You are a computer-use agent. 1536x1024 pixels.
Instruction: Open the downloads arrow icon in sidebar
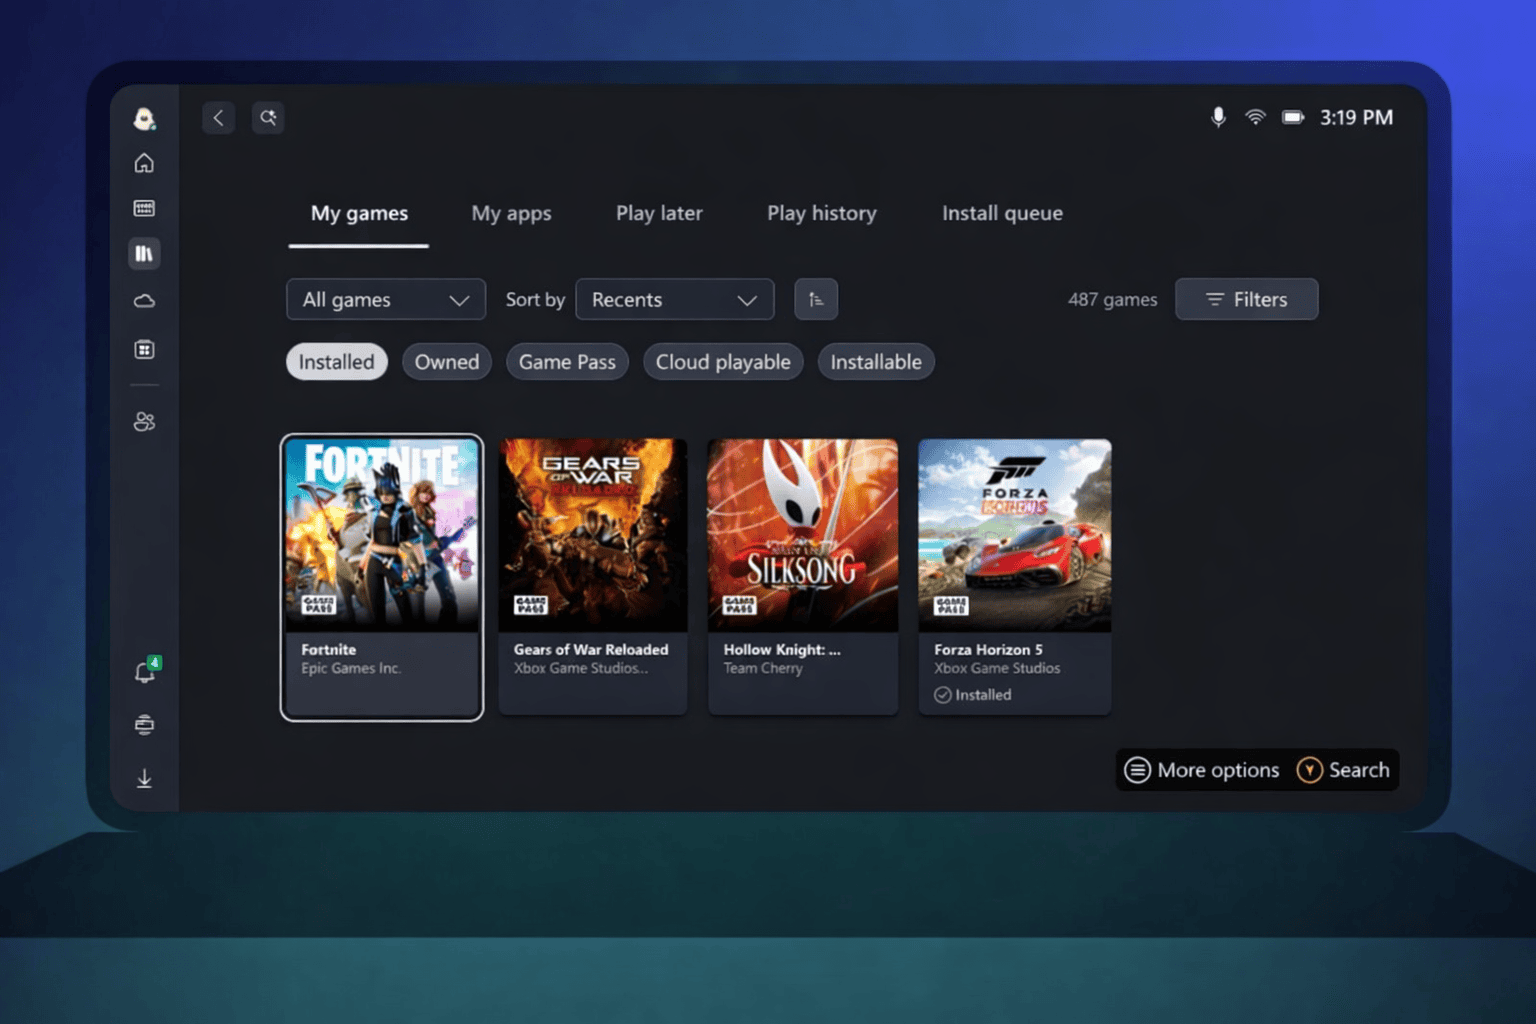pos(144,778)
